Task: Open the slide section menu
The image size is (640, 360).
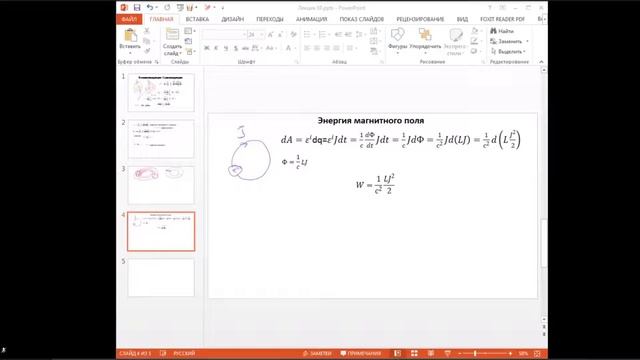Action: point(190,51)
